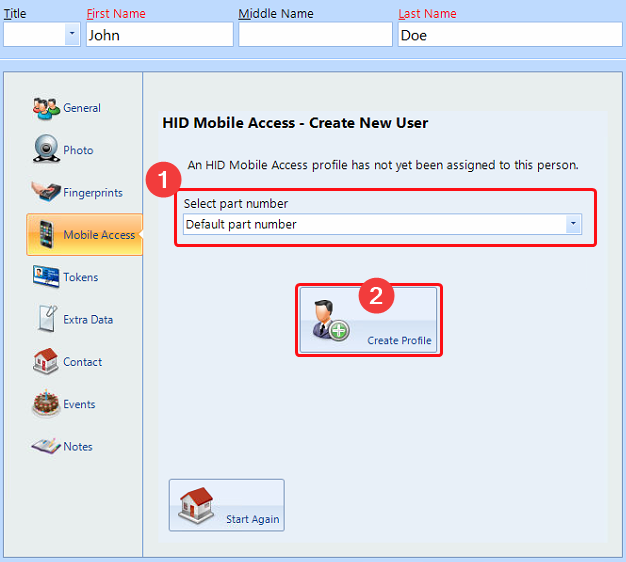Expand the Title dropdown arrow
This screenshot has height=562, width=626.
(x=72, y=34)
